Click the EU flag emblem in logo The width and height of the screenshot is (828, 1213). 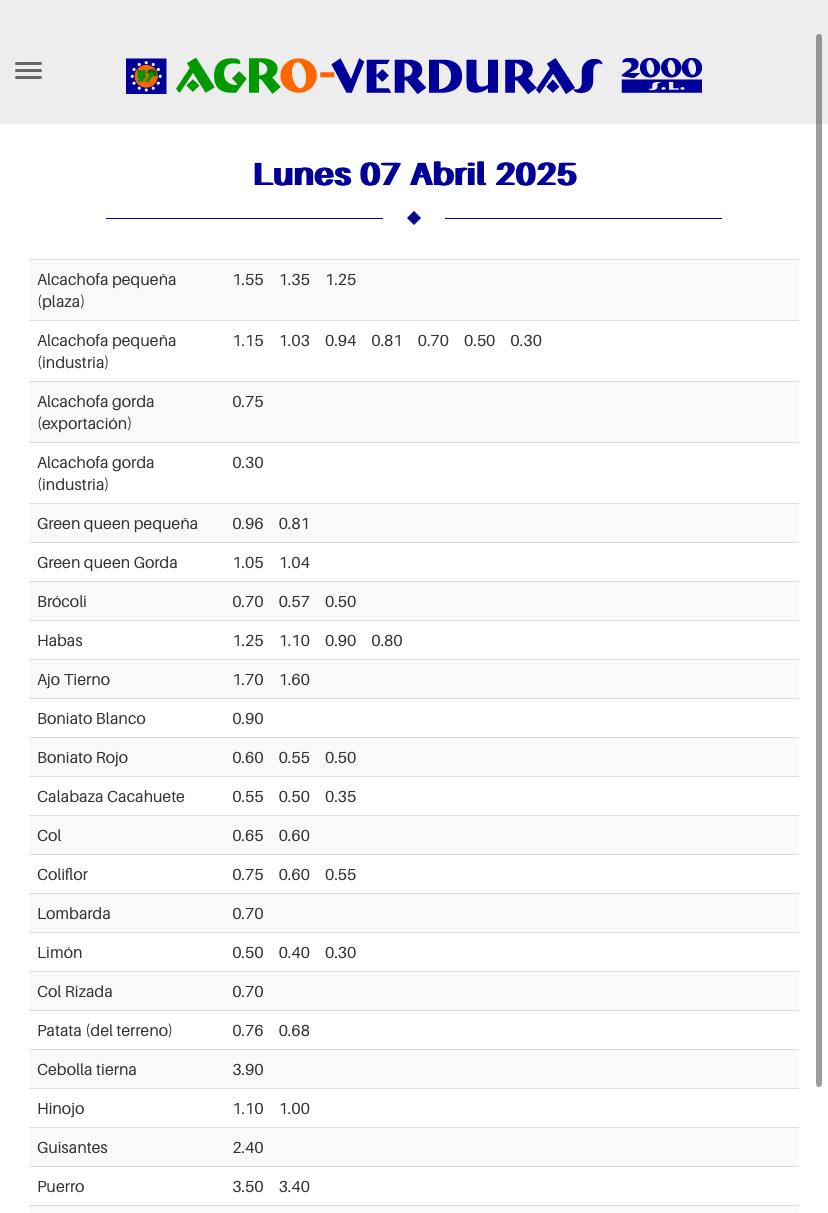[146, 76]
